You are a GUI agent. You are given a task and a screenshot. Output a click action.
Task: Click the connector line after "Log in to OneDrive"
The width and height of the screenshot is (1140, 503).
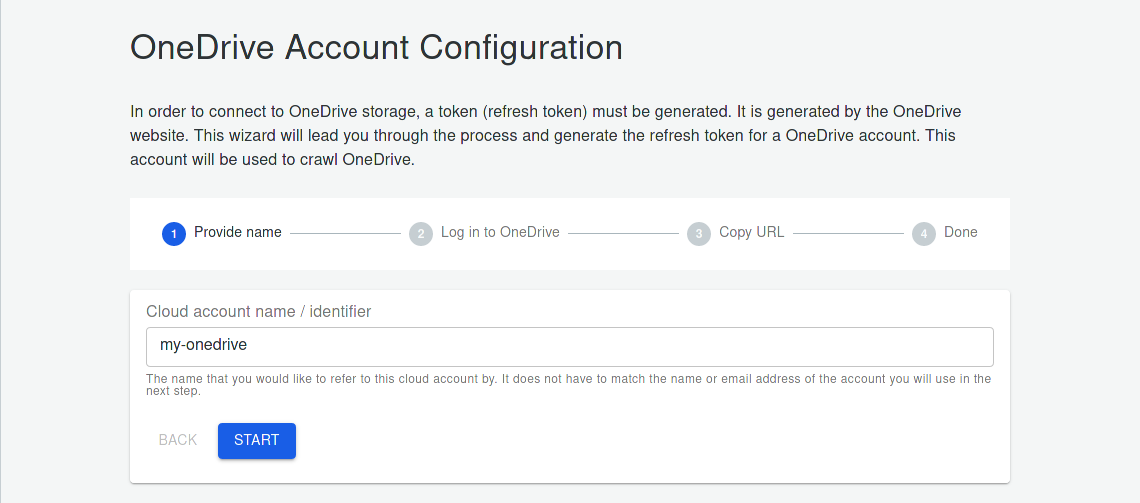tap(623, 233)
